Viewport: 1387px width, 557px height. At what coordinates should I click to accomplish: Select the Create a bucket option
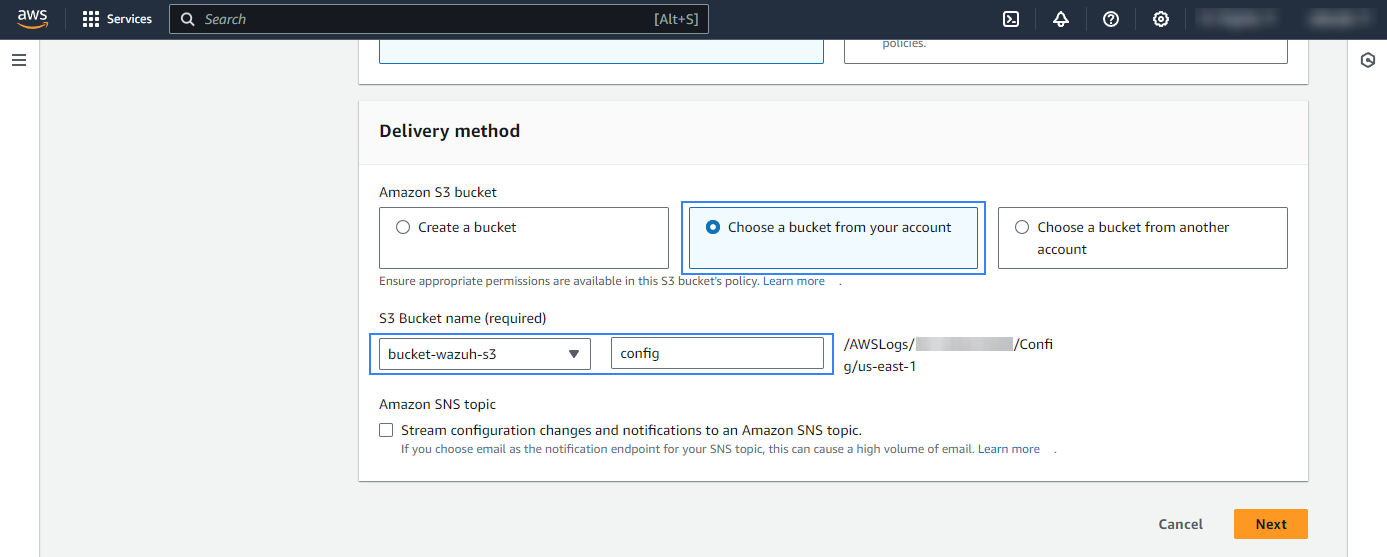click(x=404, y=227)
